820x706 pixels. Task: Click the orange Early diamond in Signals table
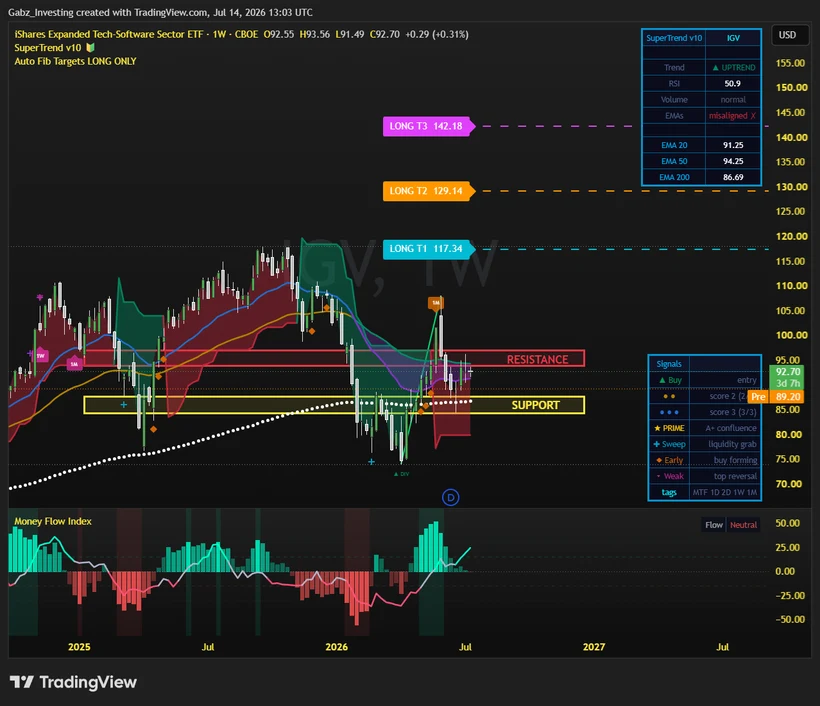point(659,460)
